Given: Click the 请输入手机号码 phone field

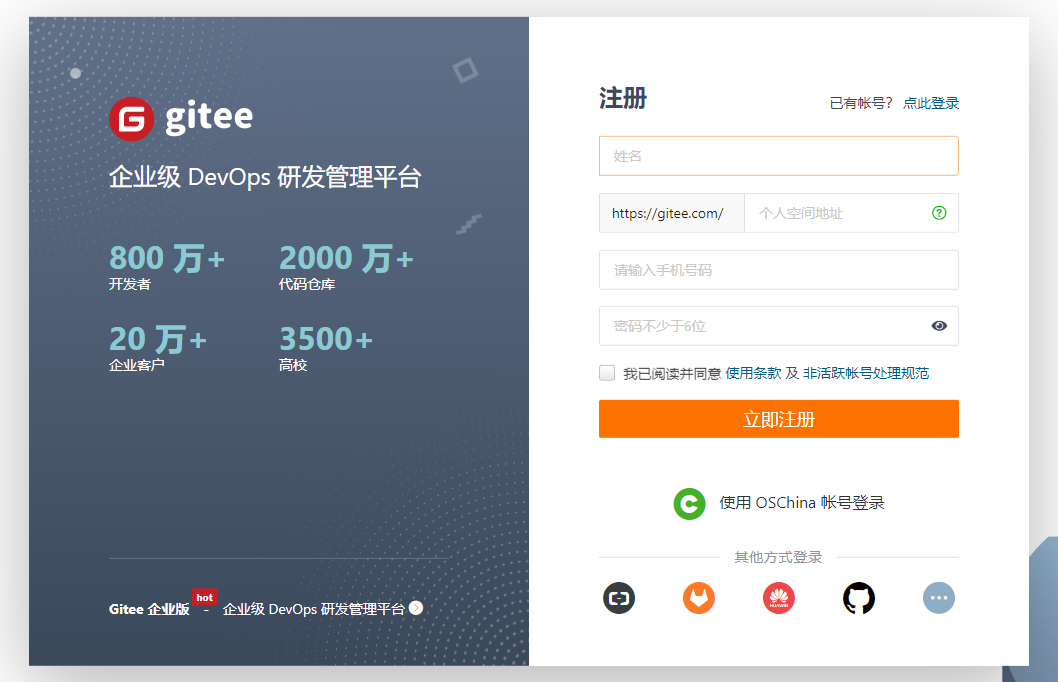Looking at the screenshot, I should pyautogui.click(x=779, y=270).
